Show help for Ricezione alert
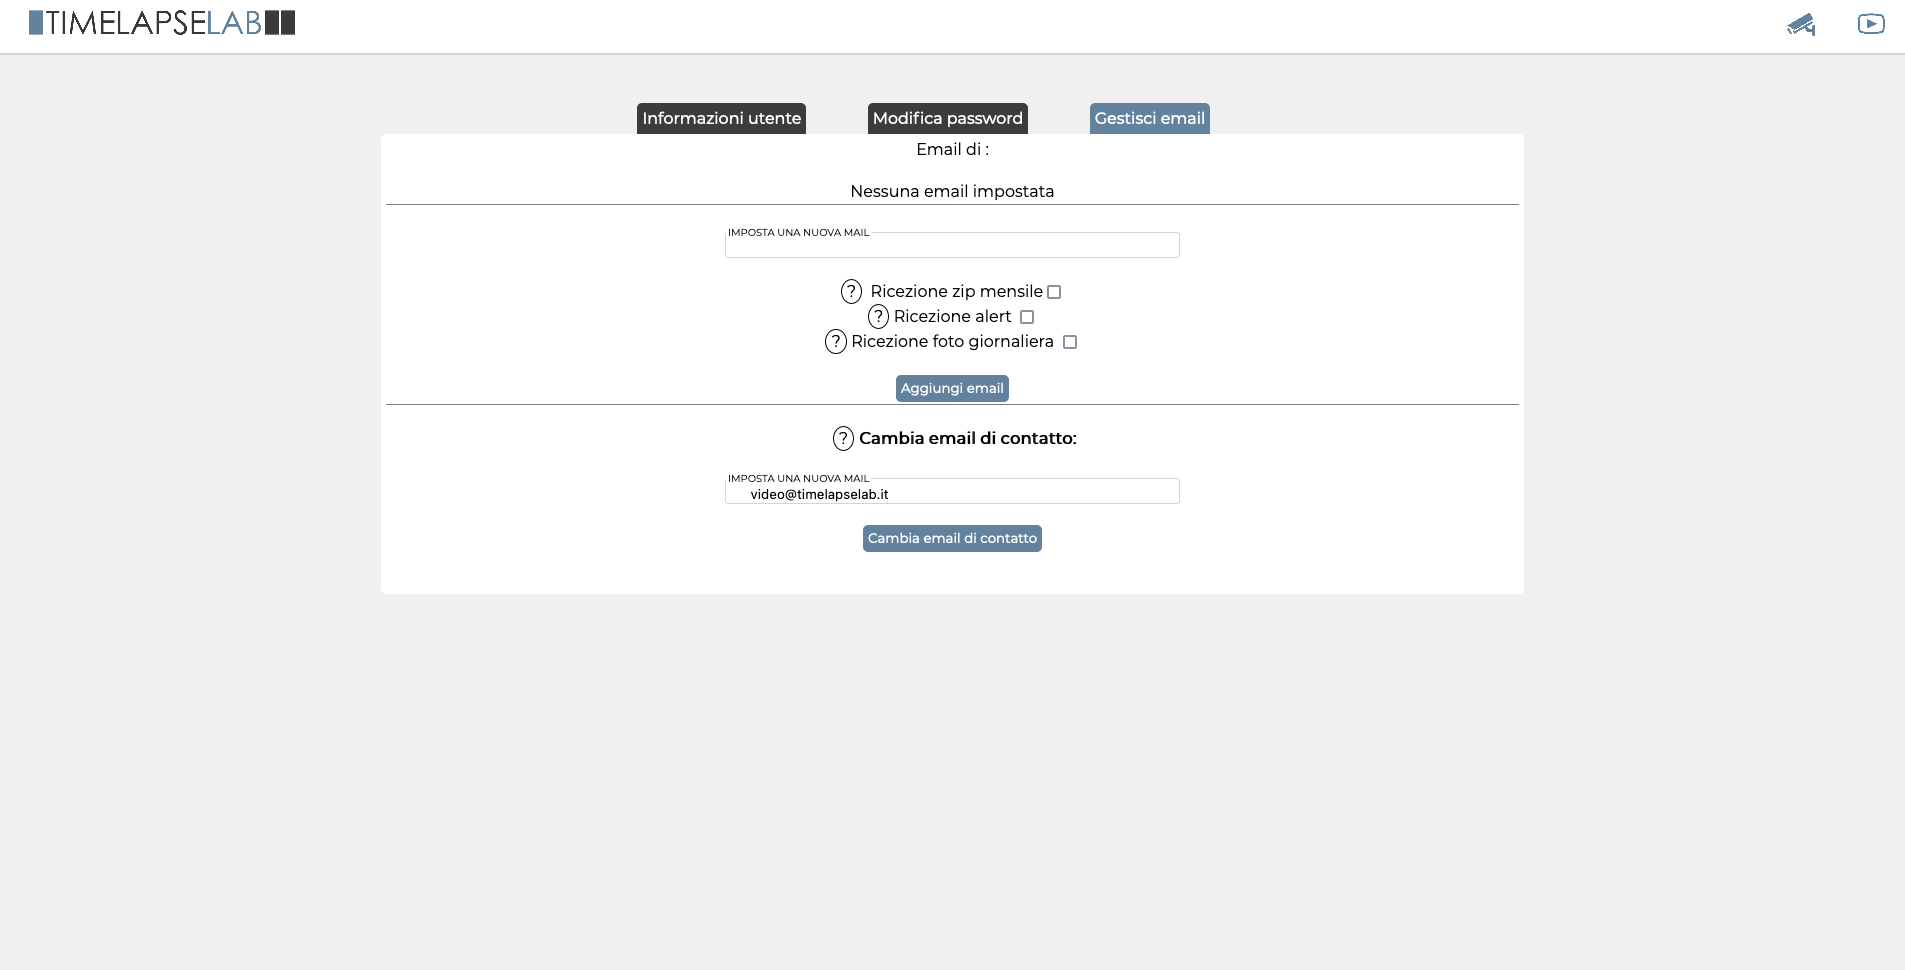Image resolution: width=1905 pixels, height=970 pixels. coord(878,316)
